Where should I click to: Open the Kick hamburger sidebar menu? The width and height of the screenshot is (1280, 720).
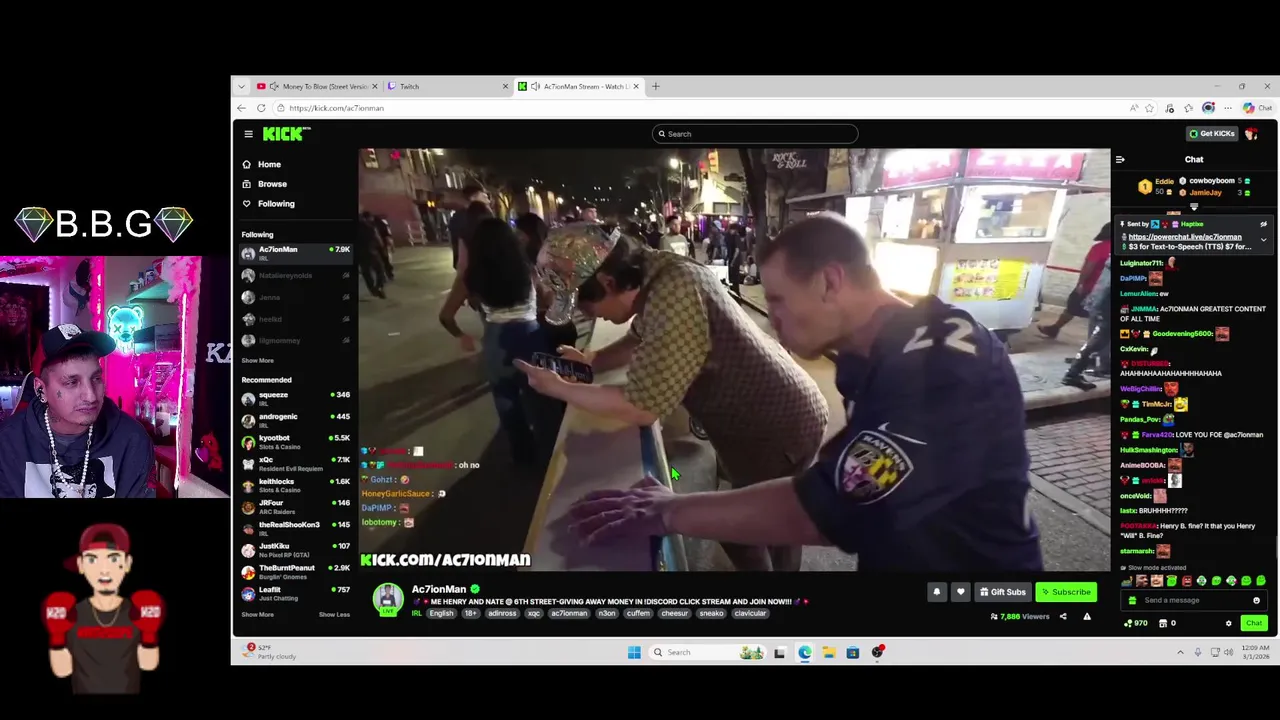coord(248,134)
